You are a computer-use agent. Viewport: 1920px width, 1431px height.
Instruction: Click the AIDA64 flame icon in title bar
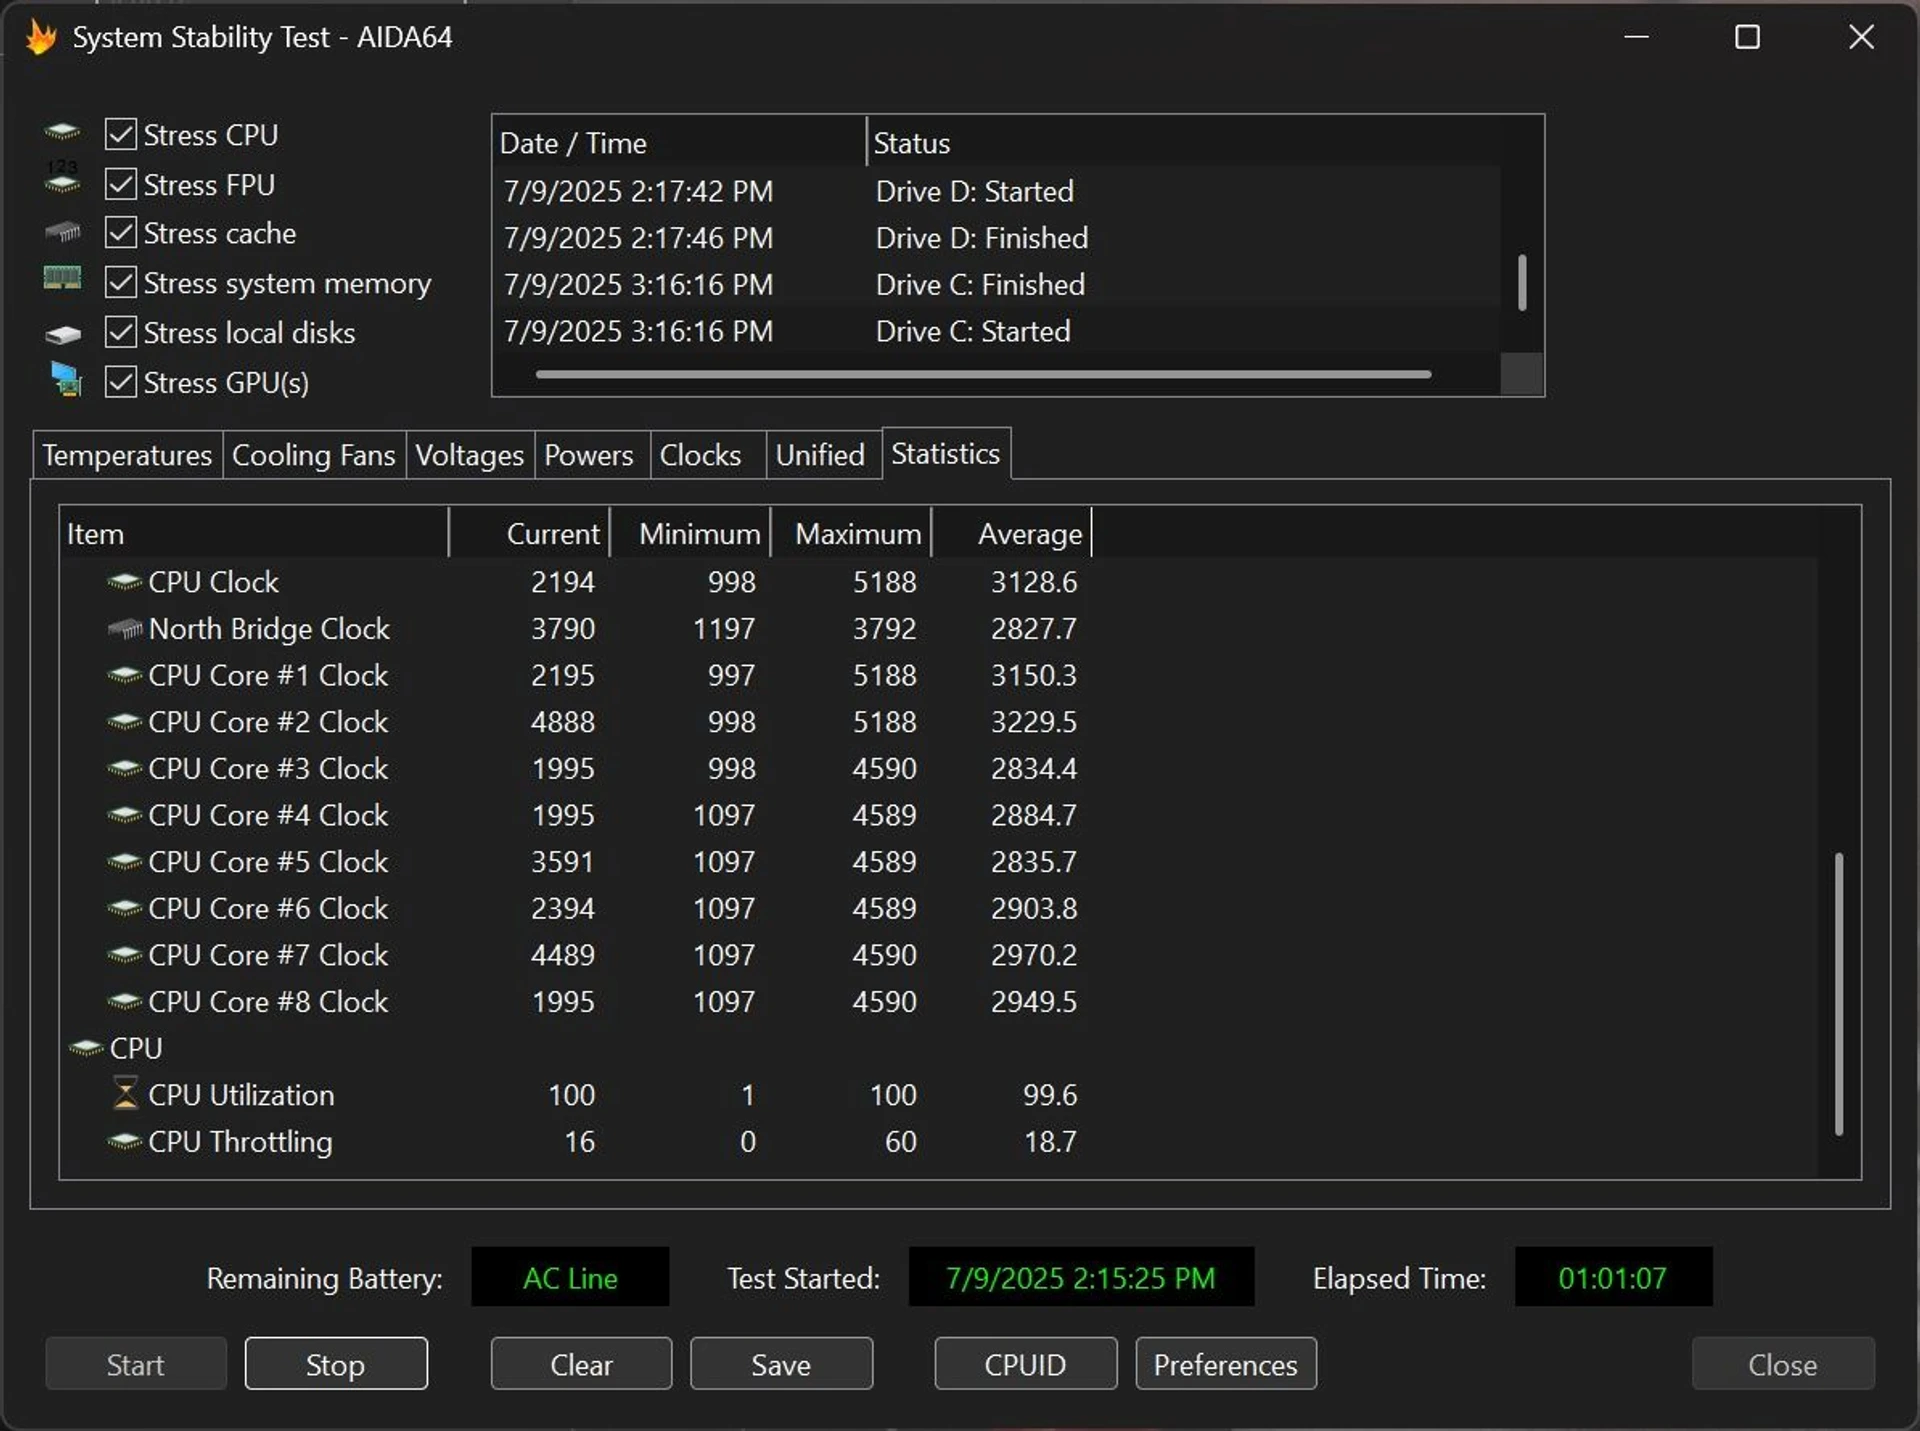coord(41,37)
